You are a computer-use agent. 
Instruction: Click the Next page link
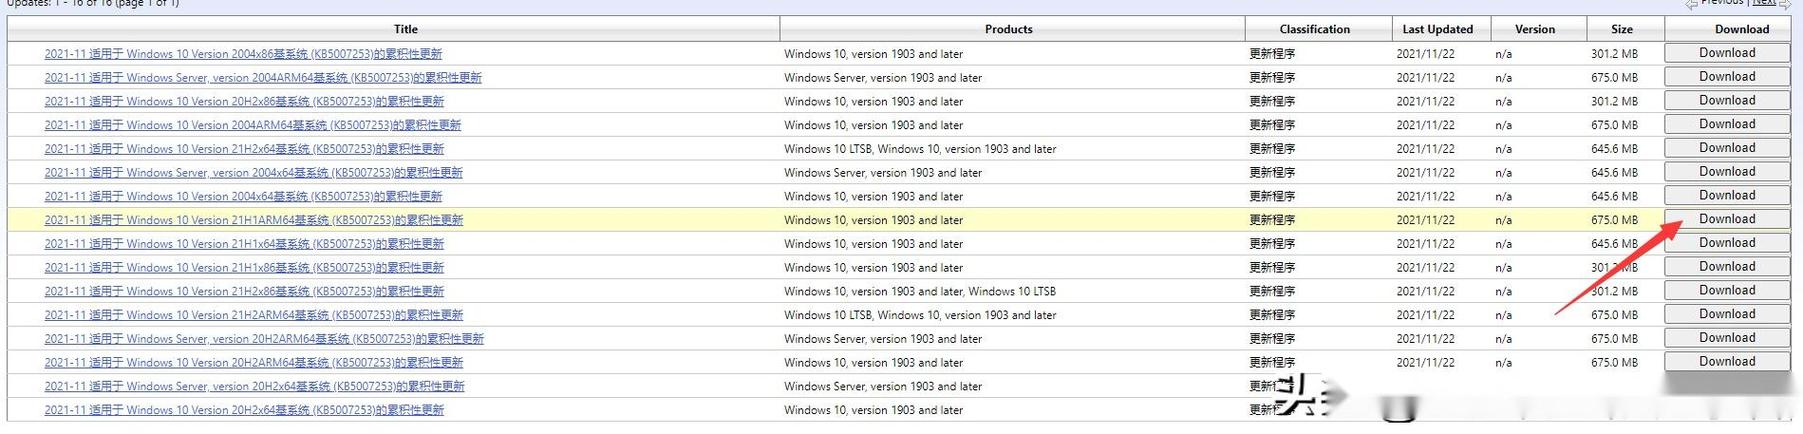(x=1764, y=3)
